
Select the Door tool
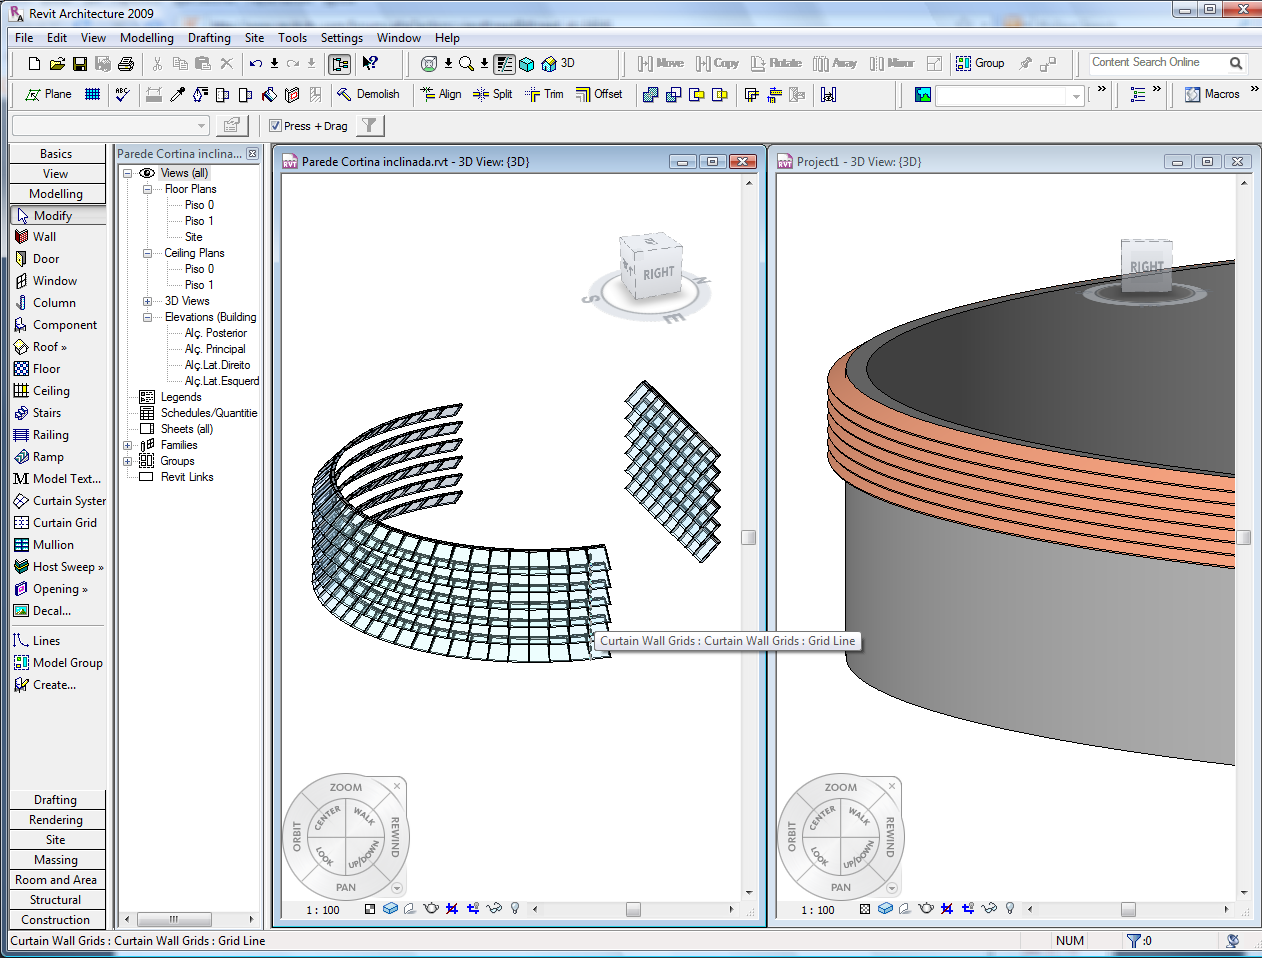click(45, 259)
